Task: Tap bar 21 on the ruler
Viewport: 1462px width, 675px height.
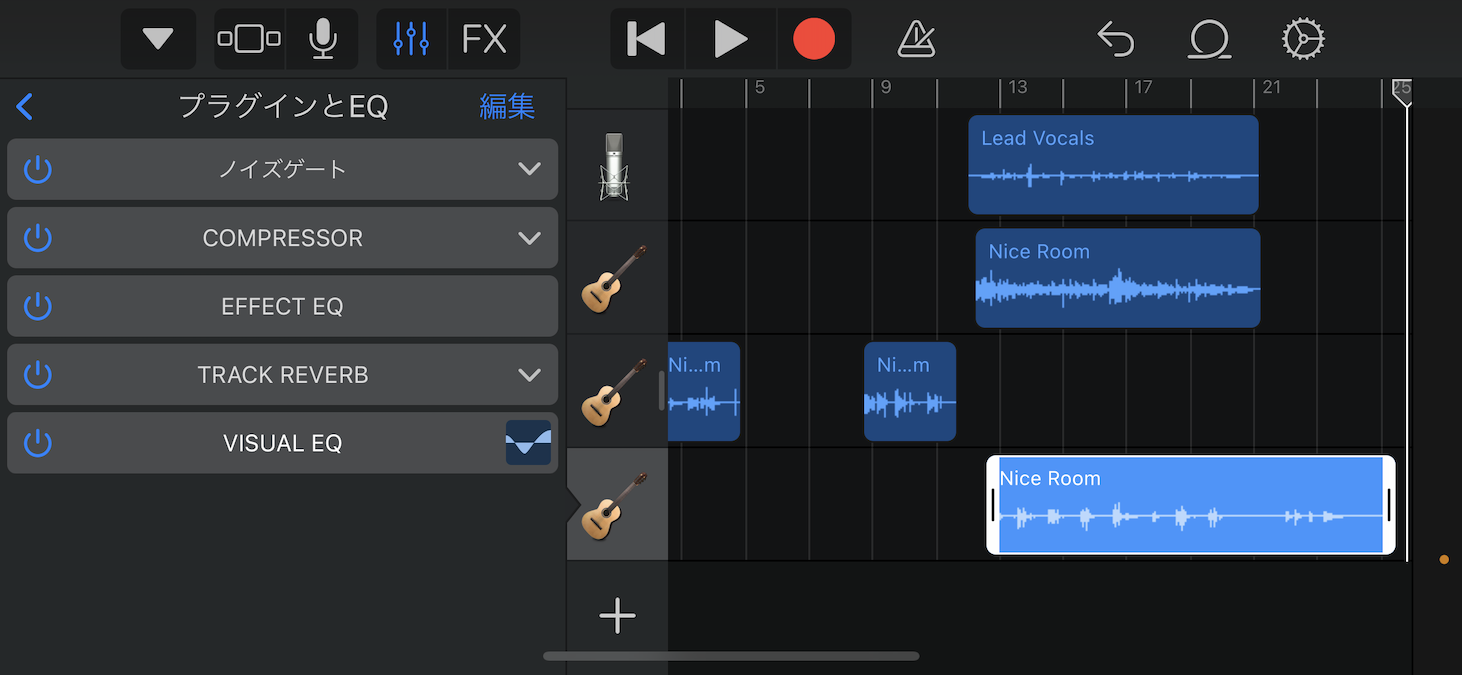Action: pos(1271,88)
